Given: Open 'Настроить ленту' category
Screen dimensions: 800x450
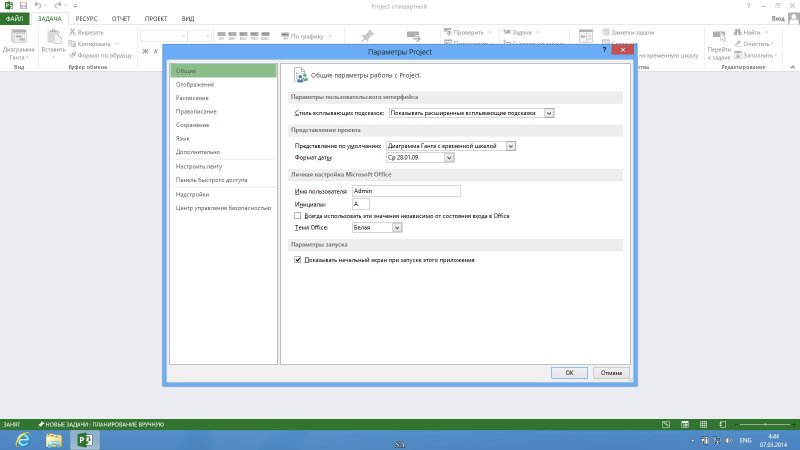Looking at the screenshot, I should (223, 166).
